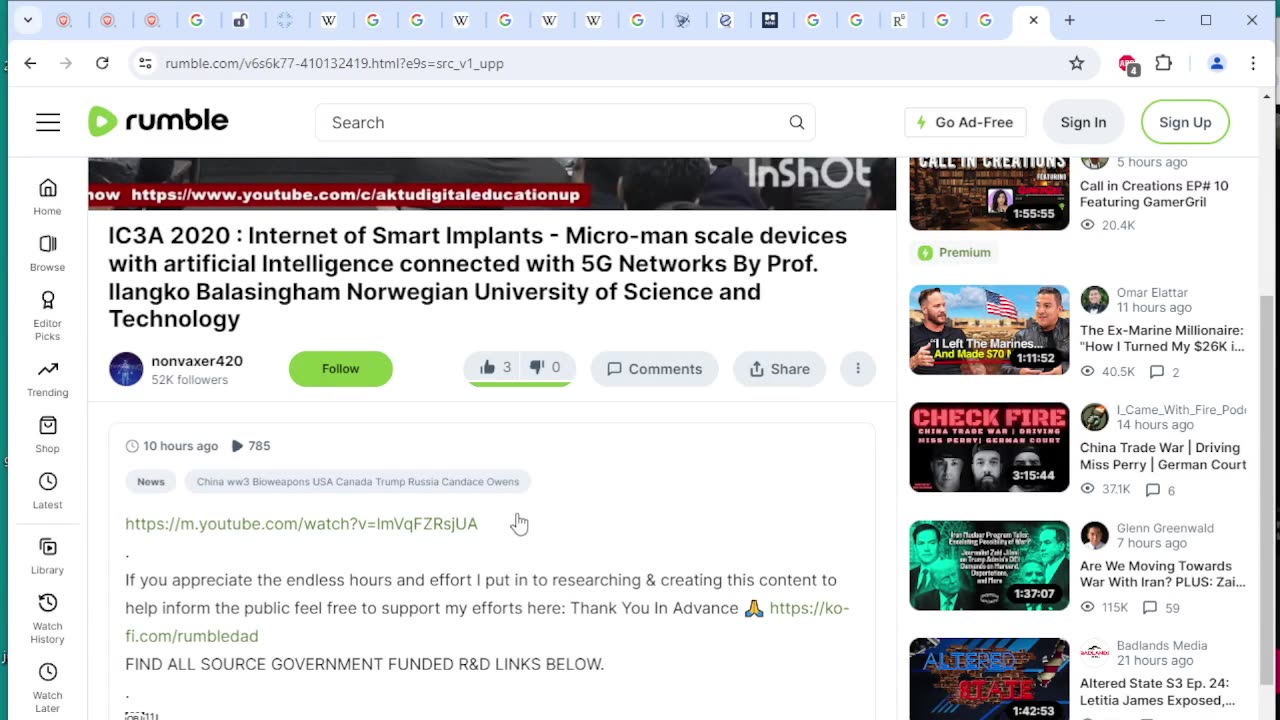Open nonvaxer420 channel name
Viewport: 1280px width, 720px height.
[x=197, y=361]
